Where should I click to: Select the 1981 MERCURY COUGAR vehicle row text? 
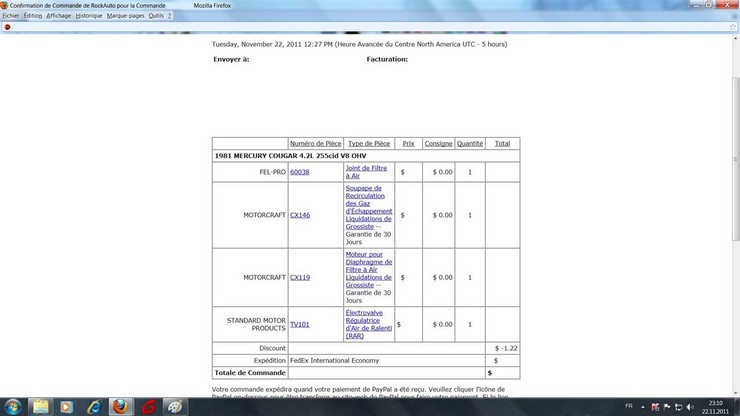click(x=290, y=156)
